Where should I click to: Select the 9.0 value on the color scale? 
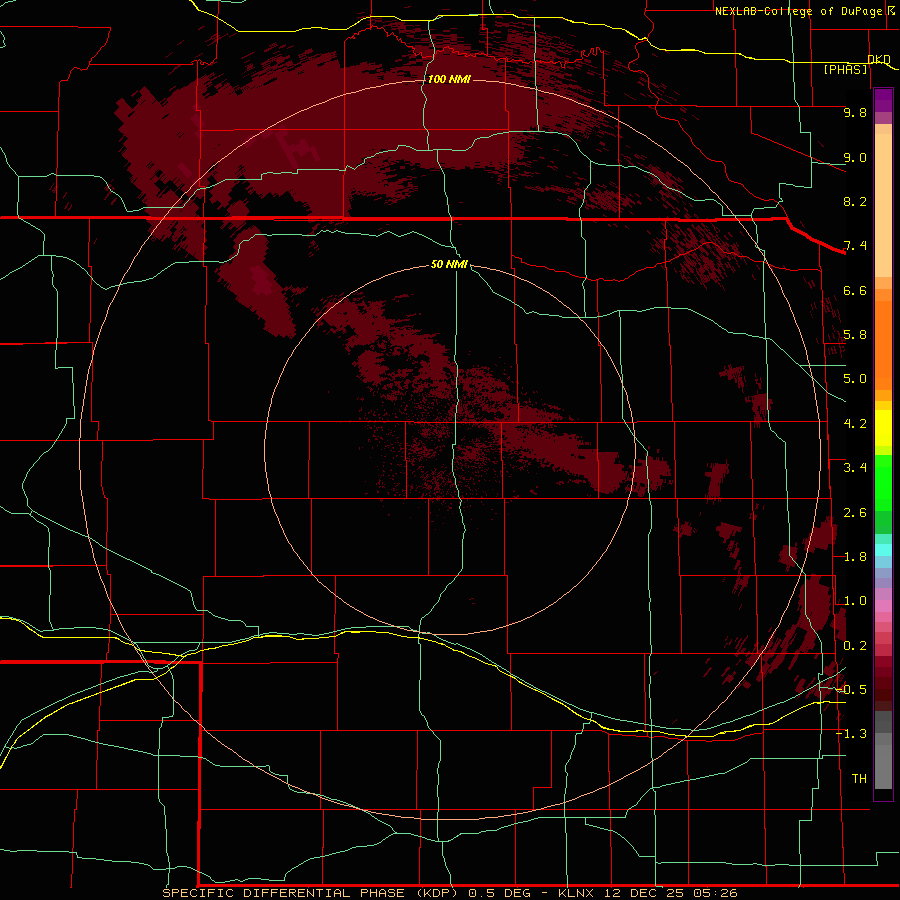pyautogui.click(x=855, y=157)
